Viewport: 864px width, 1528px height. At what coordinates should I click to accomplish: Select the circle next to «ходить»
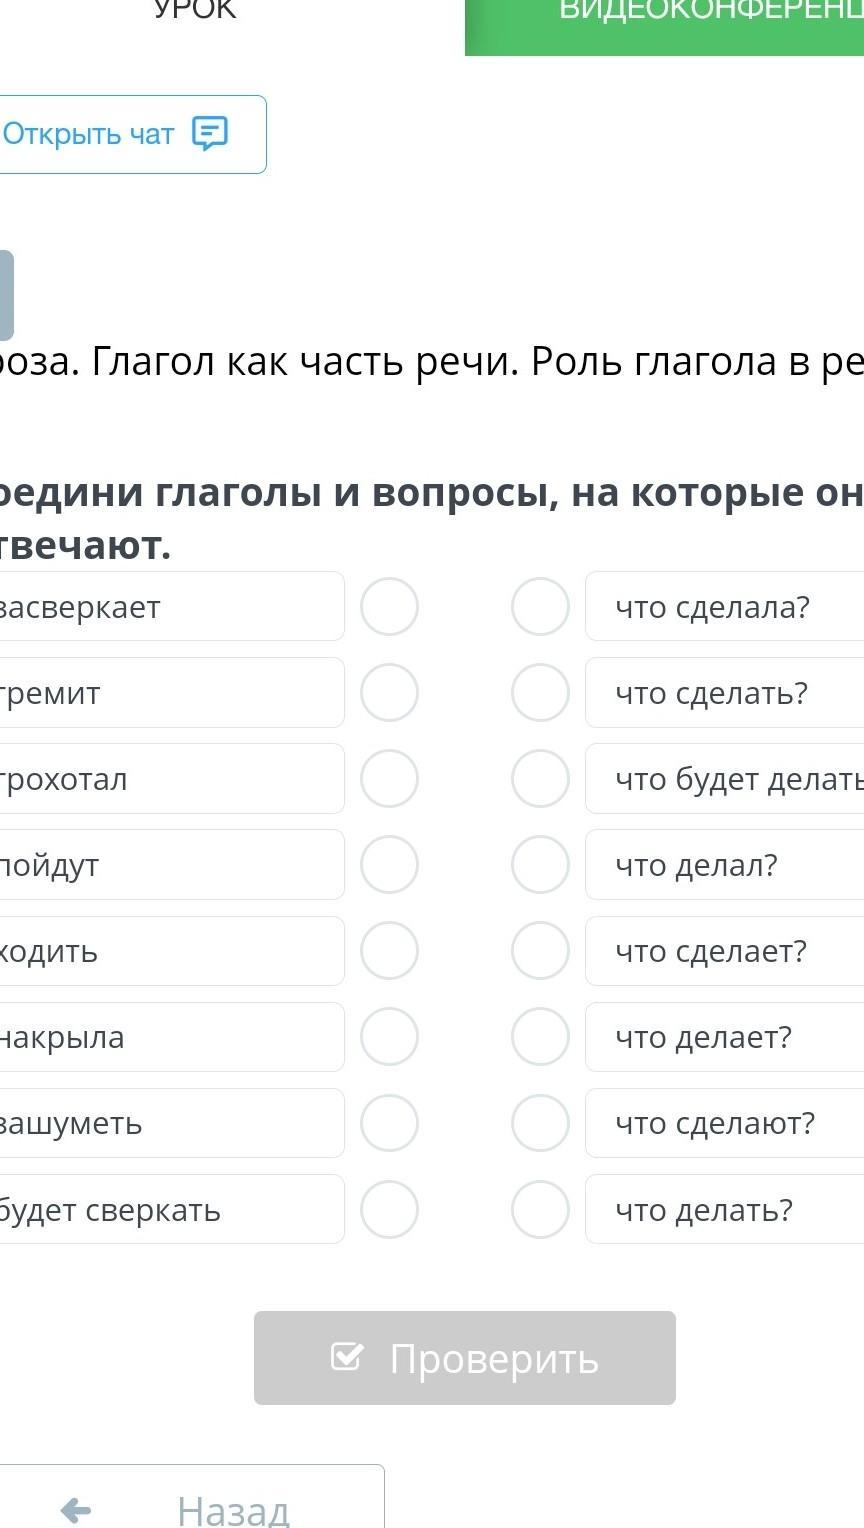coord(389,951)
